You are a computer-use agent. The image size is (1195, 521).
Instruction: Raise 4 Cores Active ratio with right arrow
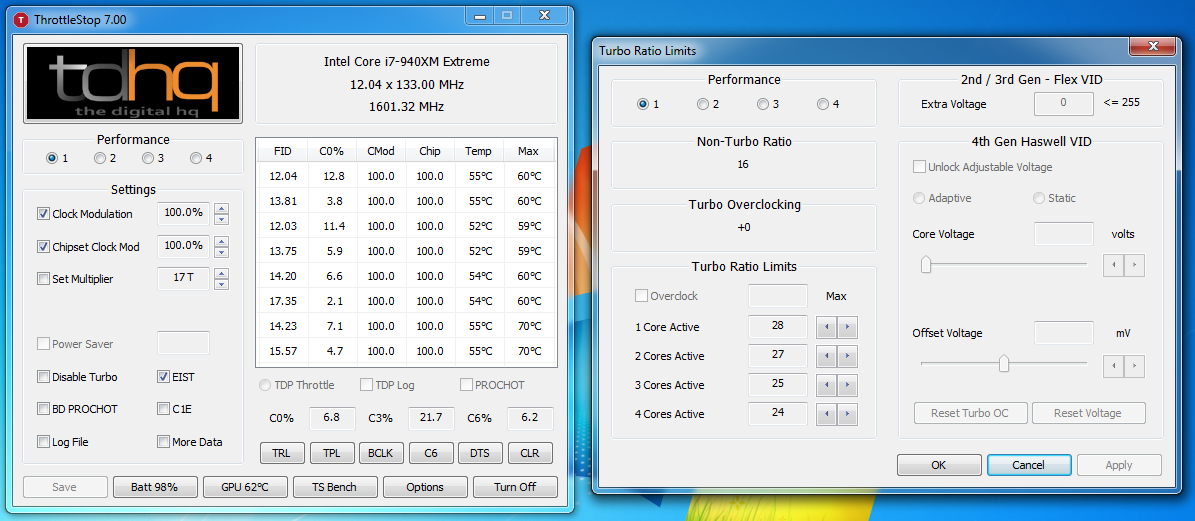[847, 414]
